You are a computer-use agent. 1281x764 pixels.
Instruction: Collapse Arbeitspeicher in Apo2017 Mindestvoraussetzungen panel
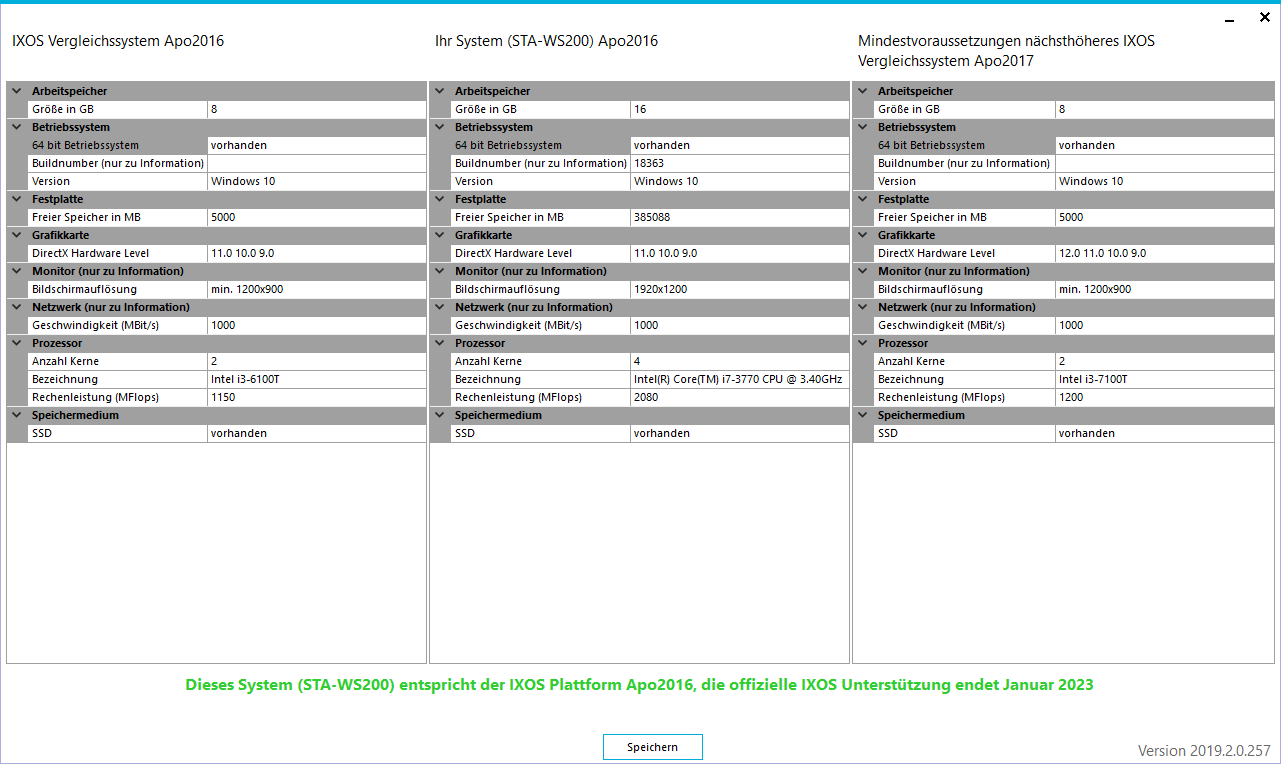click(862, 91)
